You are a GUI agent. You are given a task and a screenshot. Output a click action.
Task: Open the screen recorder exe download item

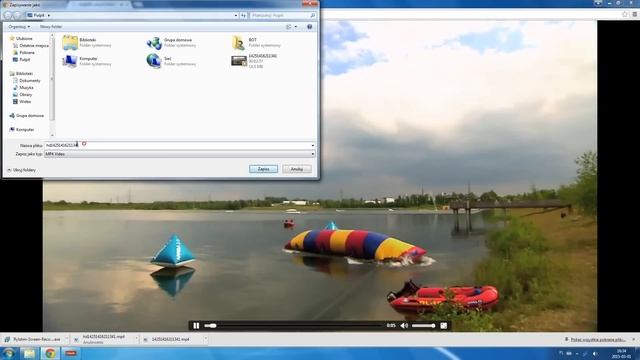(x=33, y=339)
